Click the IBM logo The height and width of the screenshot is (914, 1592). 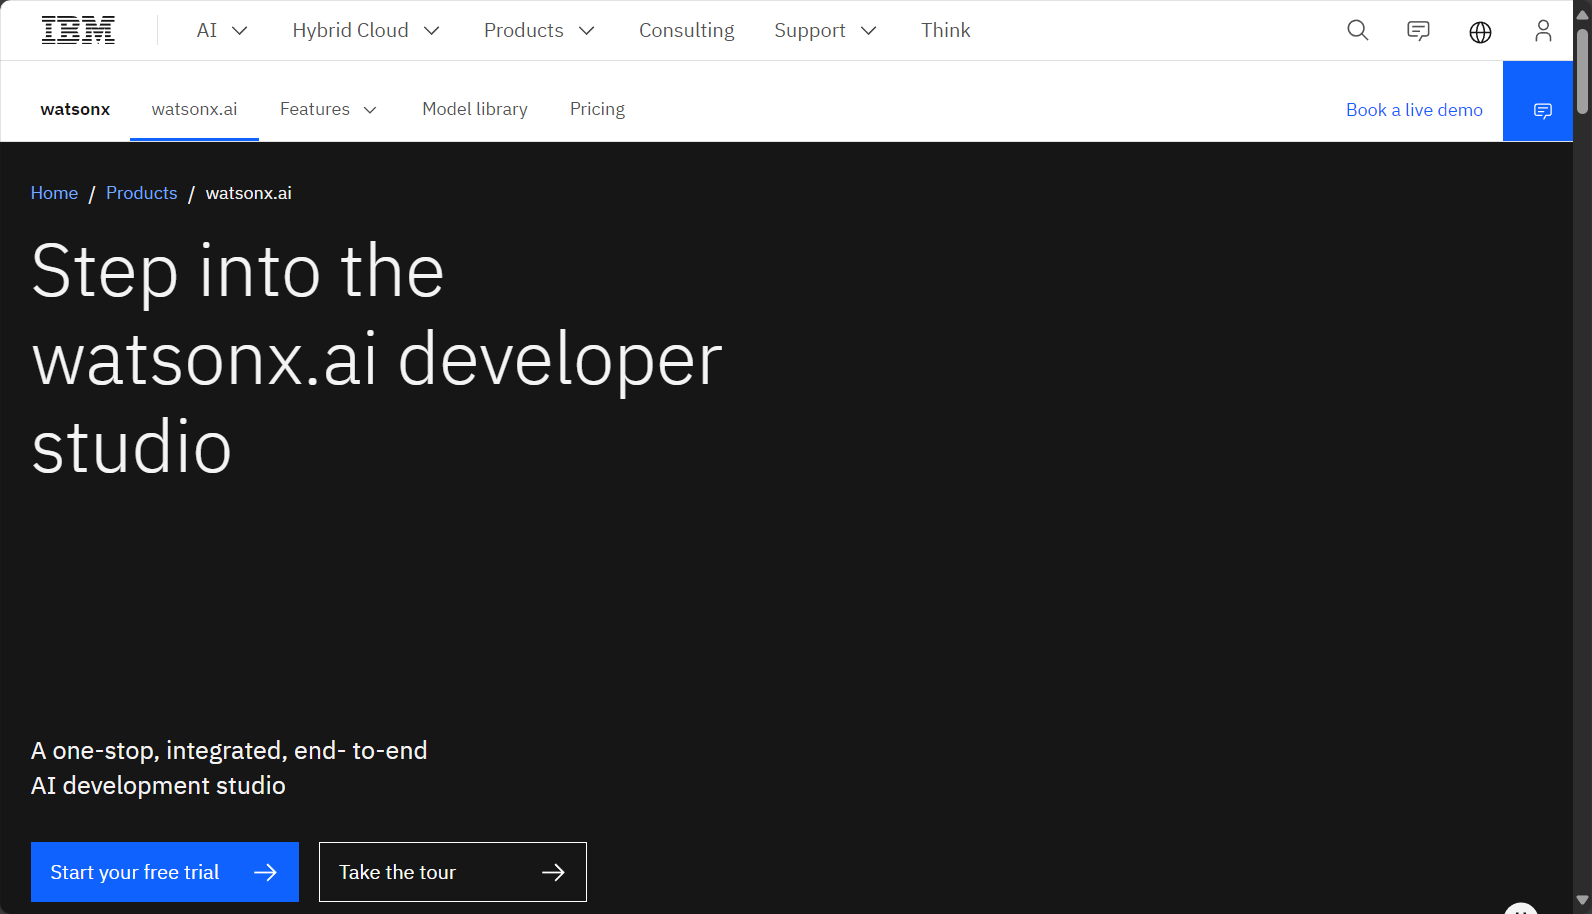(x=78, y=31)
